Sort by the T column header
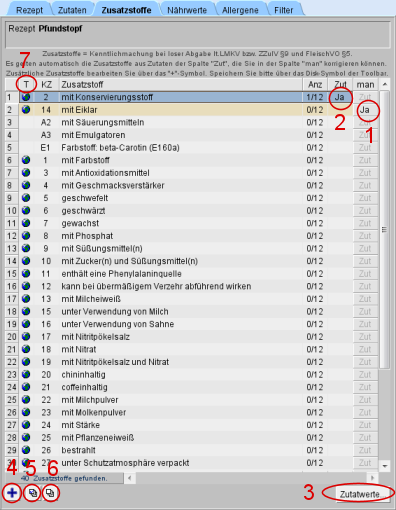 pyautogui.click(x=26, y=85)
